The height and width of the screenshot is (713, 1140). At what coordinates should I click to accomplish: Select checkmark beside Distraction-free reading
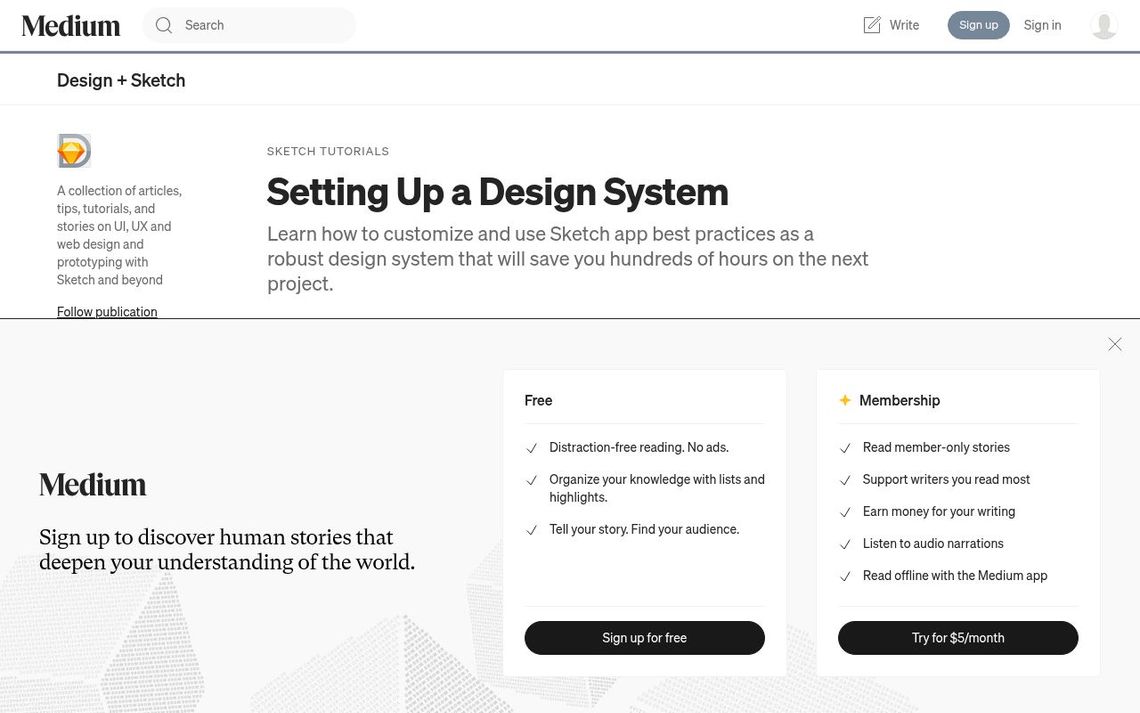pos(531,448)
